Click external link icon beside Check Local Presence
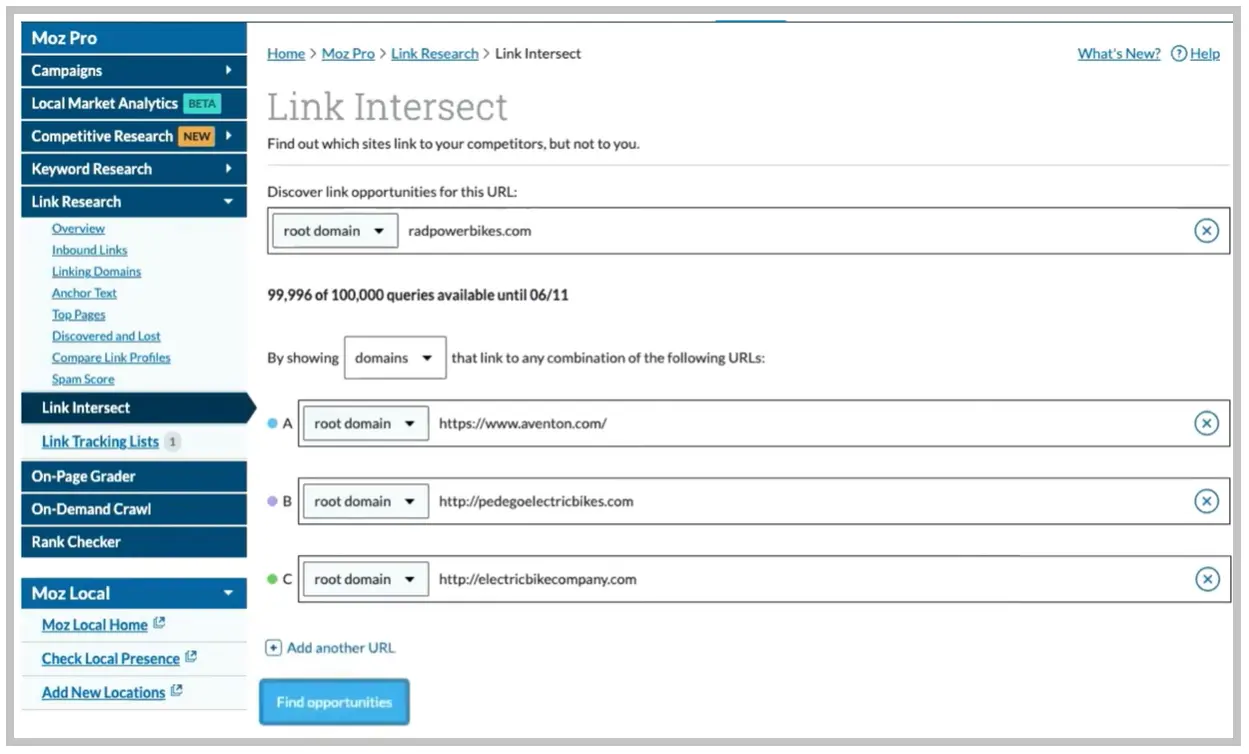This screenshot has width=1249, height=754. [x=191, y=658]
